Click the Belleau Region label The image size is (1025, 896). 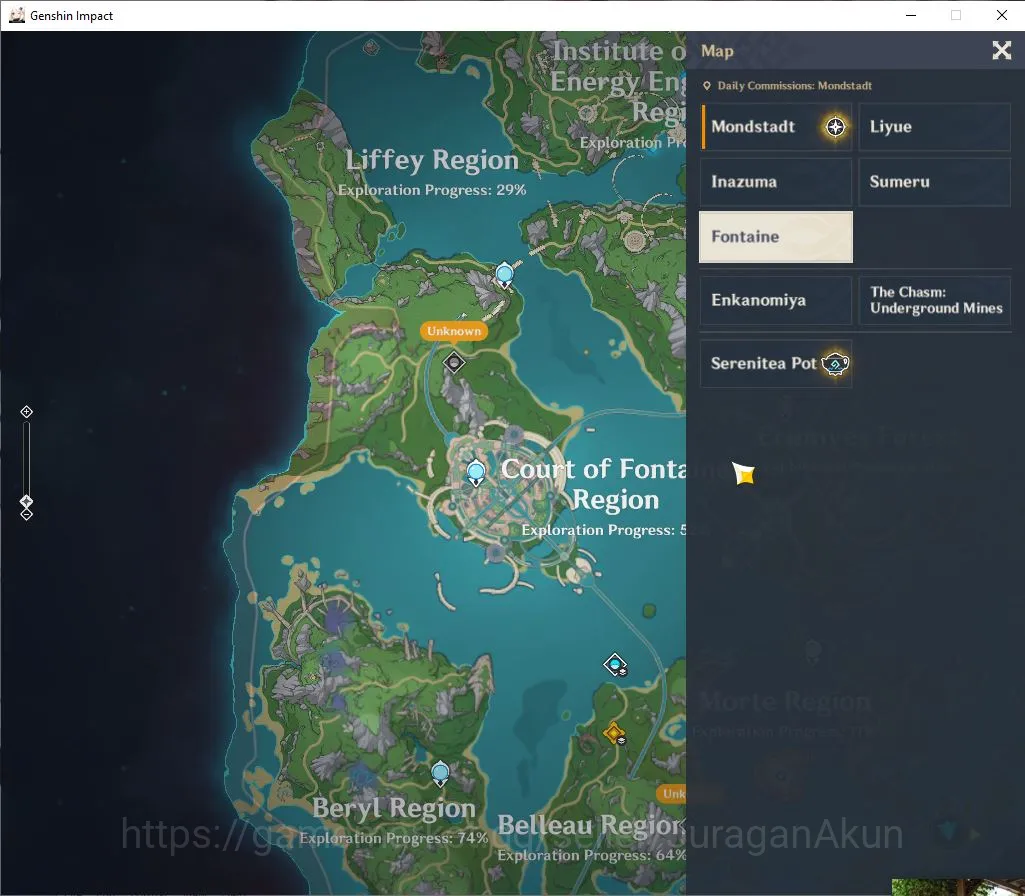click(591, 825)
